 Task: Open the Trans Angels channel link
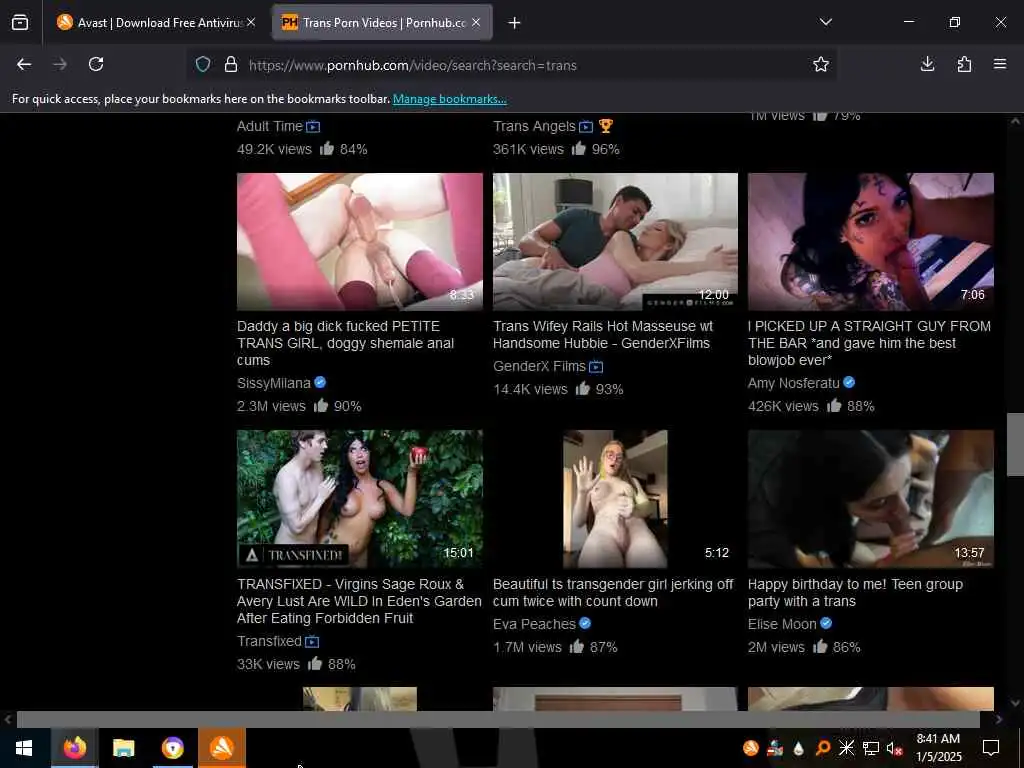(534, 126)
